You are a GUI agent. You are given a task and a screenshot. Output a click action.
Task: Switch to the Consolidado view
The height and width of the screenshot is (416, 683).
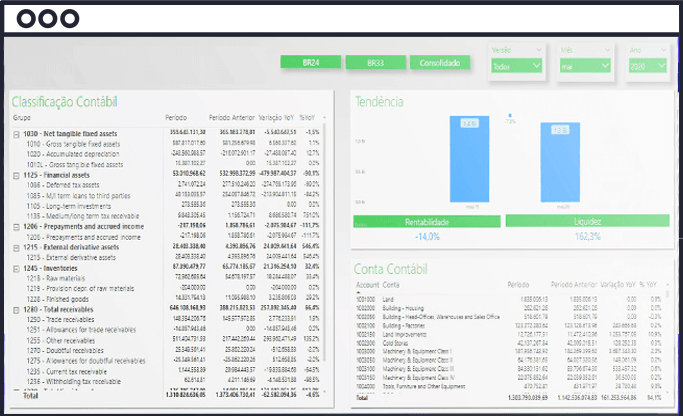[440, 63]
